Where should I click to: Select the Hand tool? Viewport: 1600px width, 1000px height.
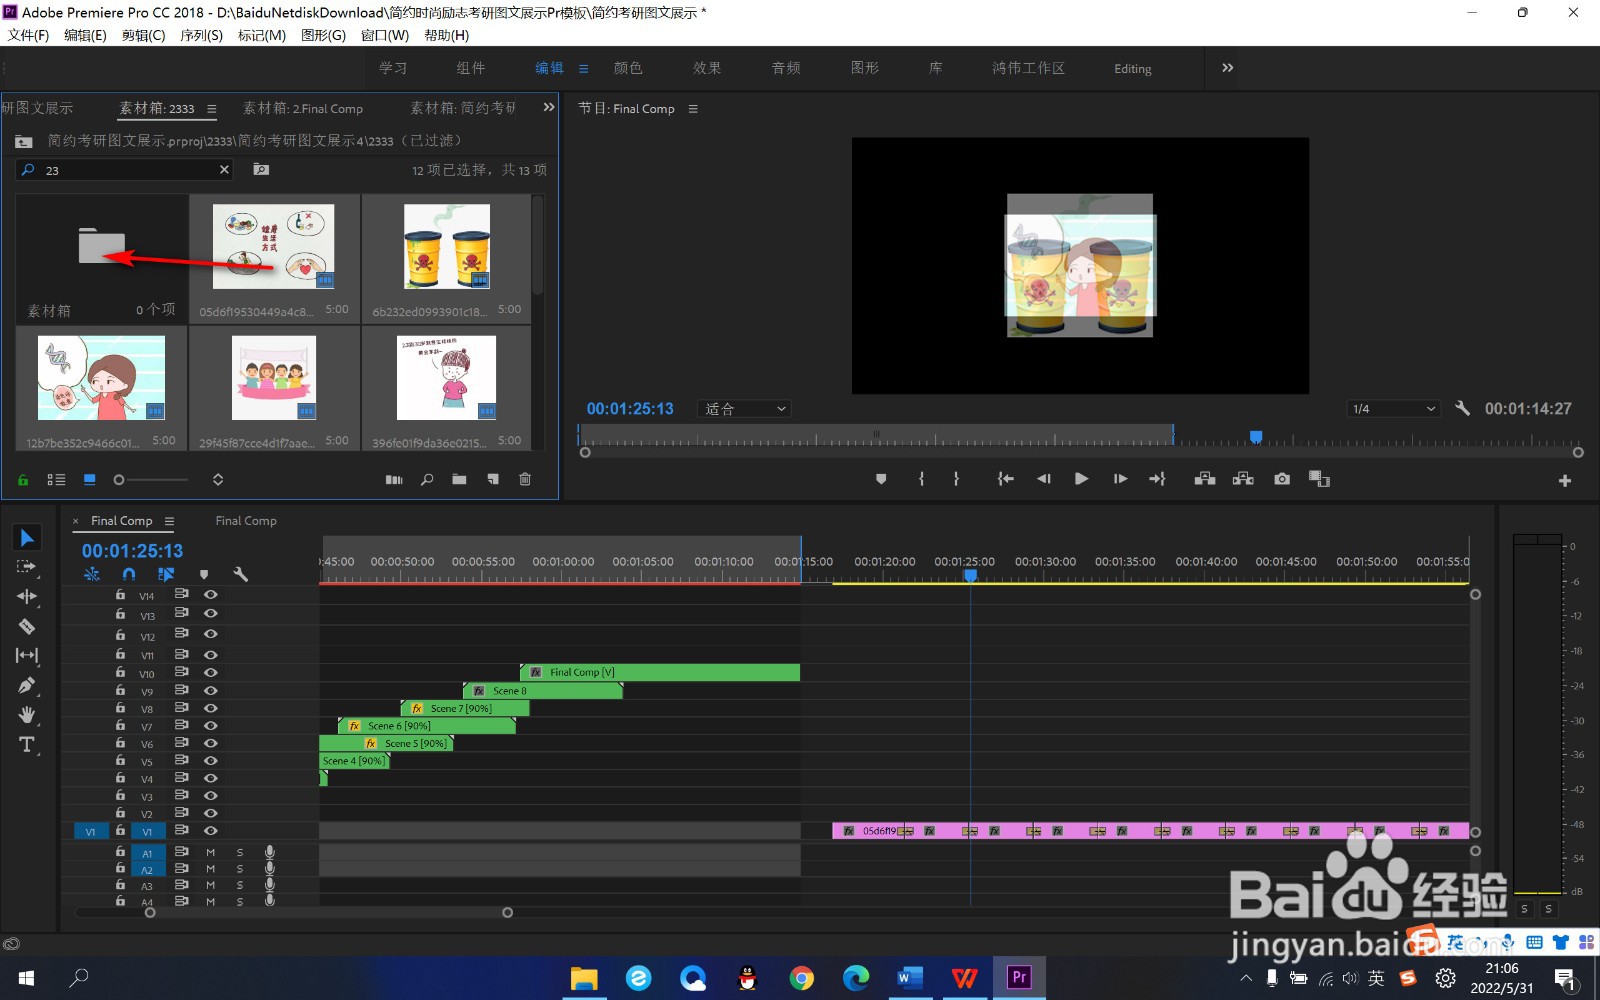[27, 714]
